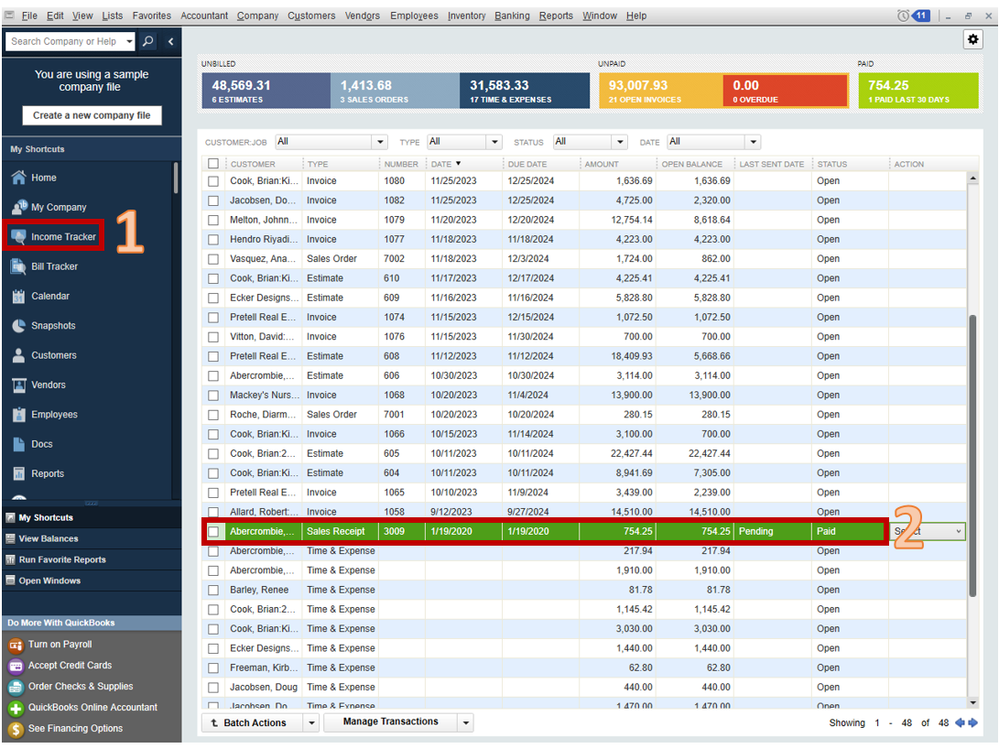Sort by the Date column header
Screen dimensions: 999x748
441,164
